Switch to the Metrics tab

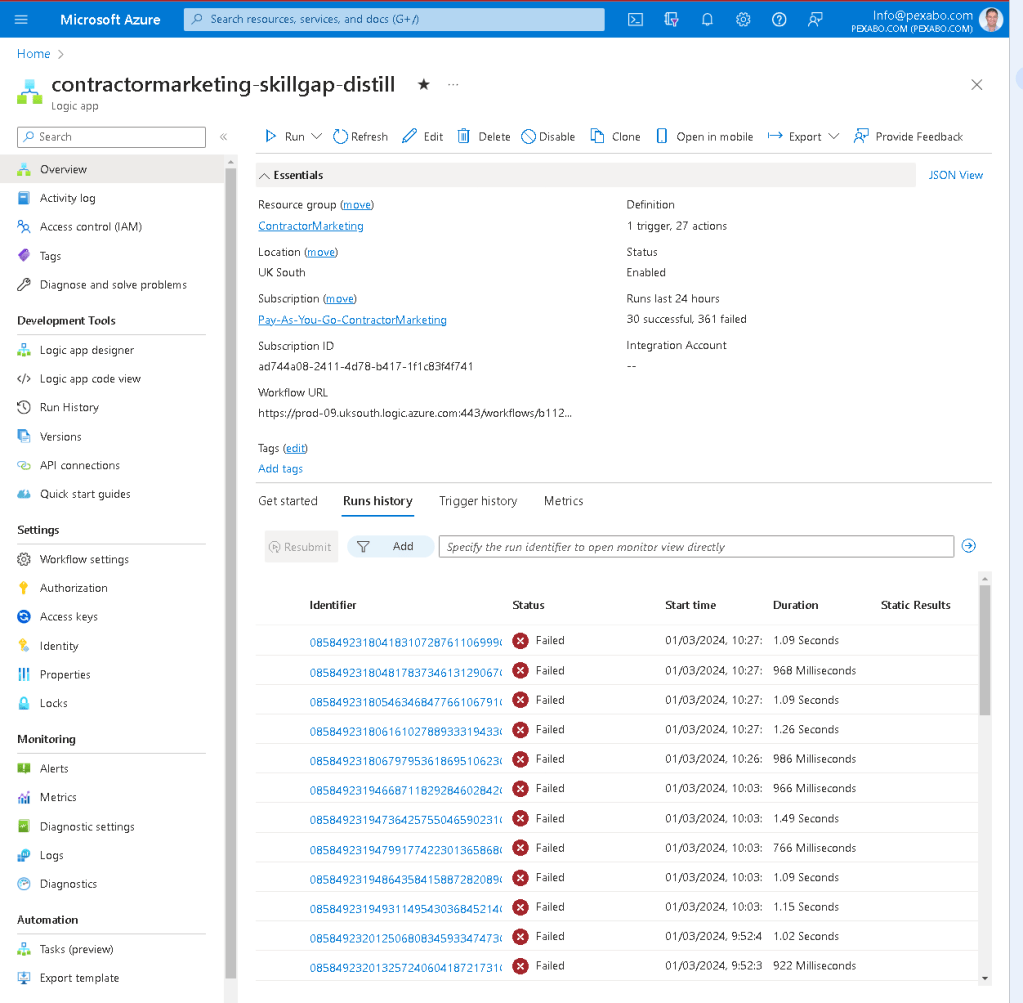564,501
